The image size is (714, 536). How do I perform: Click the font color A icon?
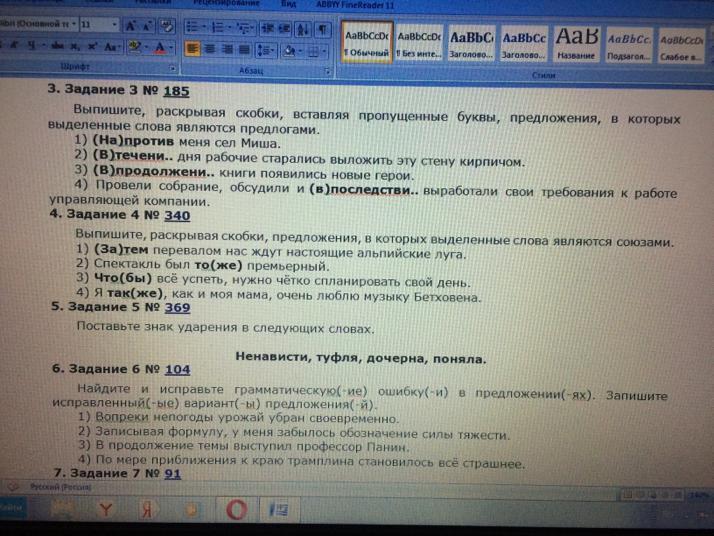pos(160,47)
